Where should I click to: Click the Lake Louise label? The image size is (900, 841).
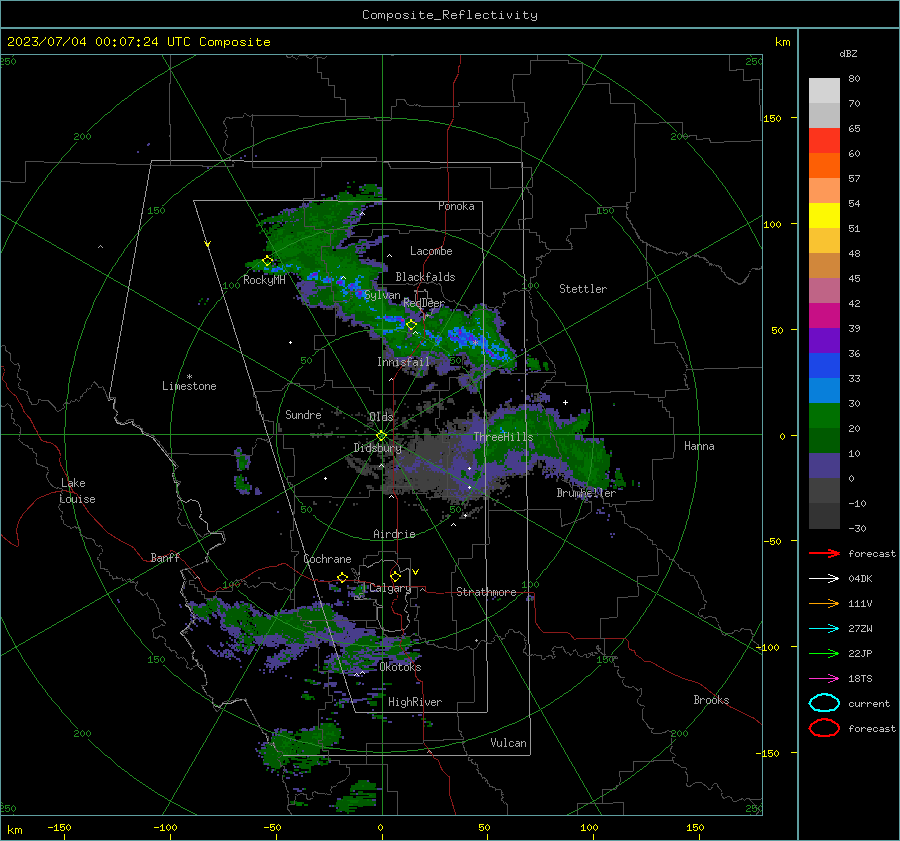point(77,491)
